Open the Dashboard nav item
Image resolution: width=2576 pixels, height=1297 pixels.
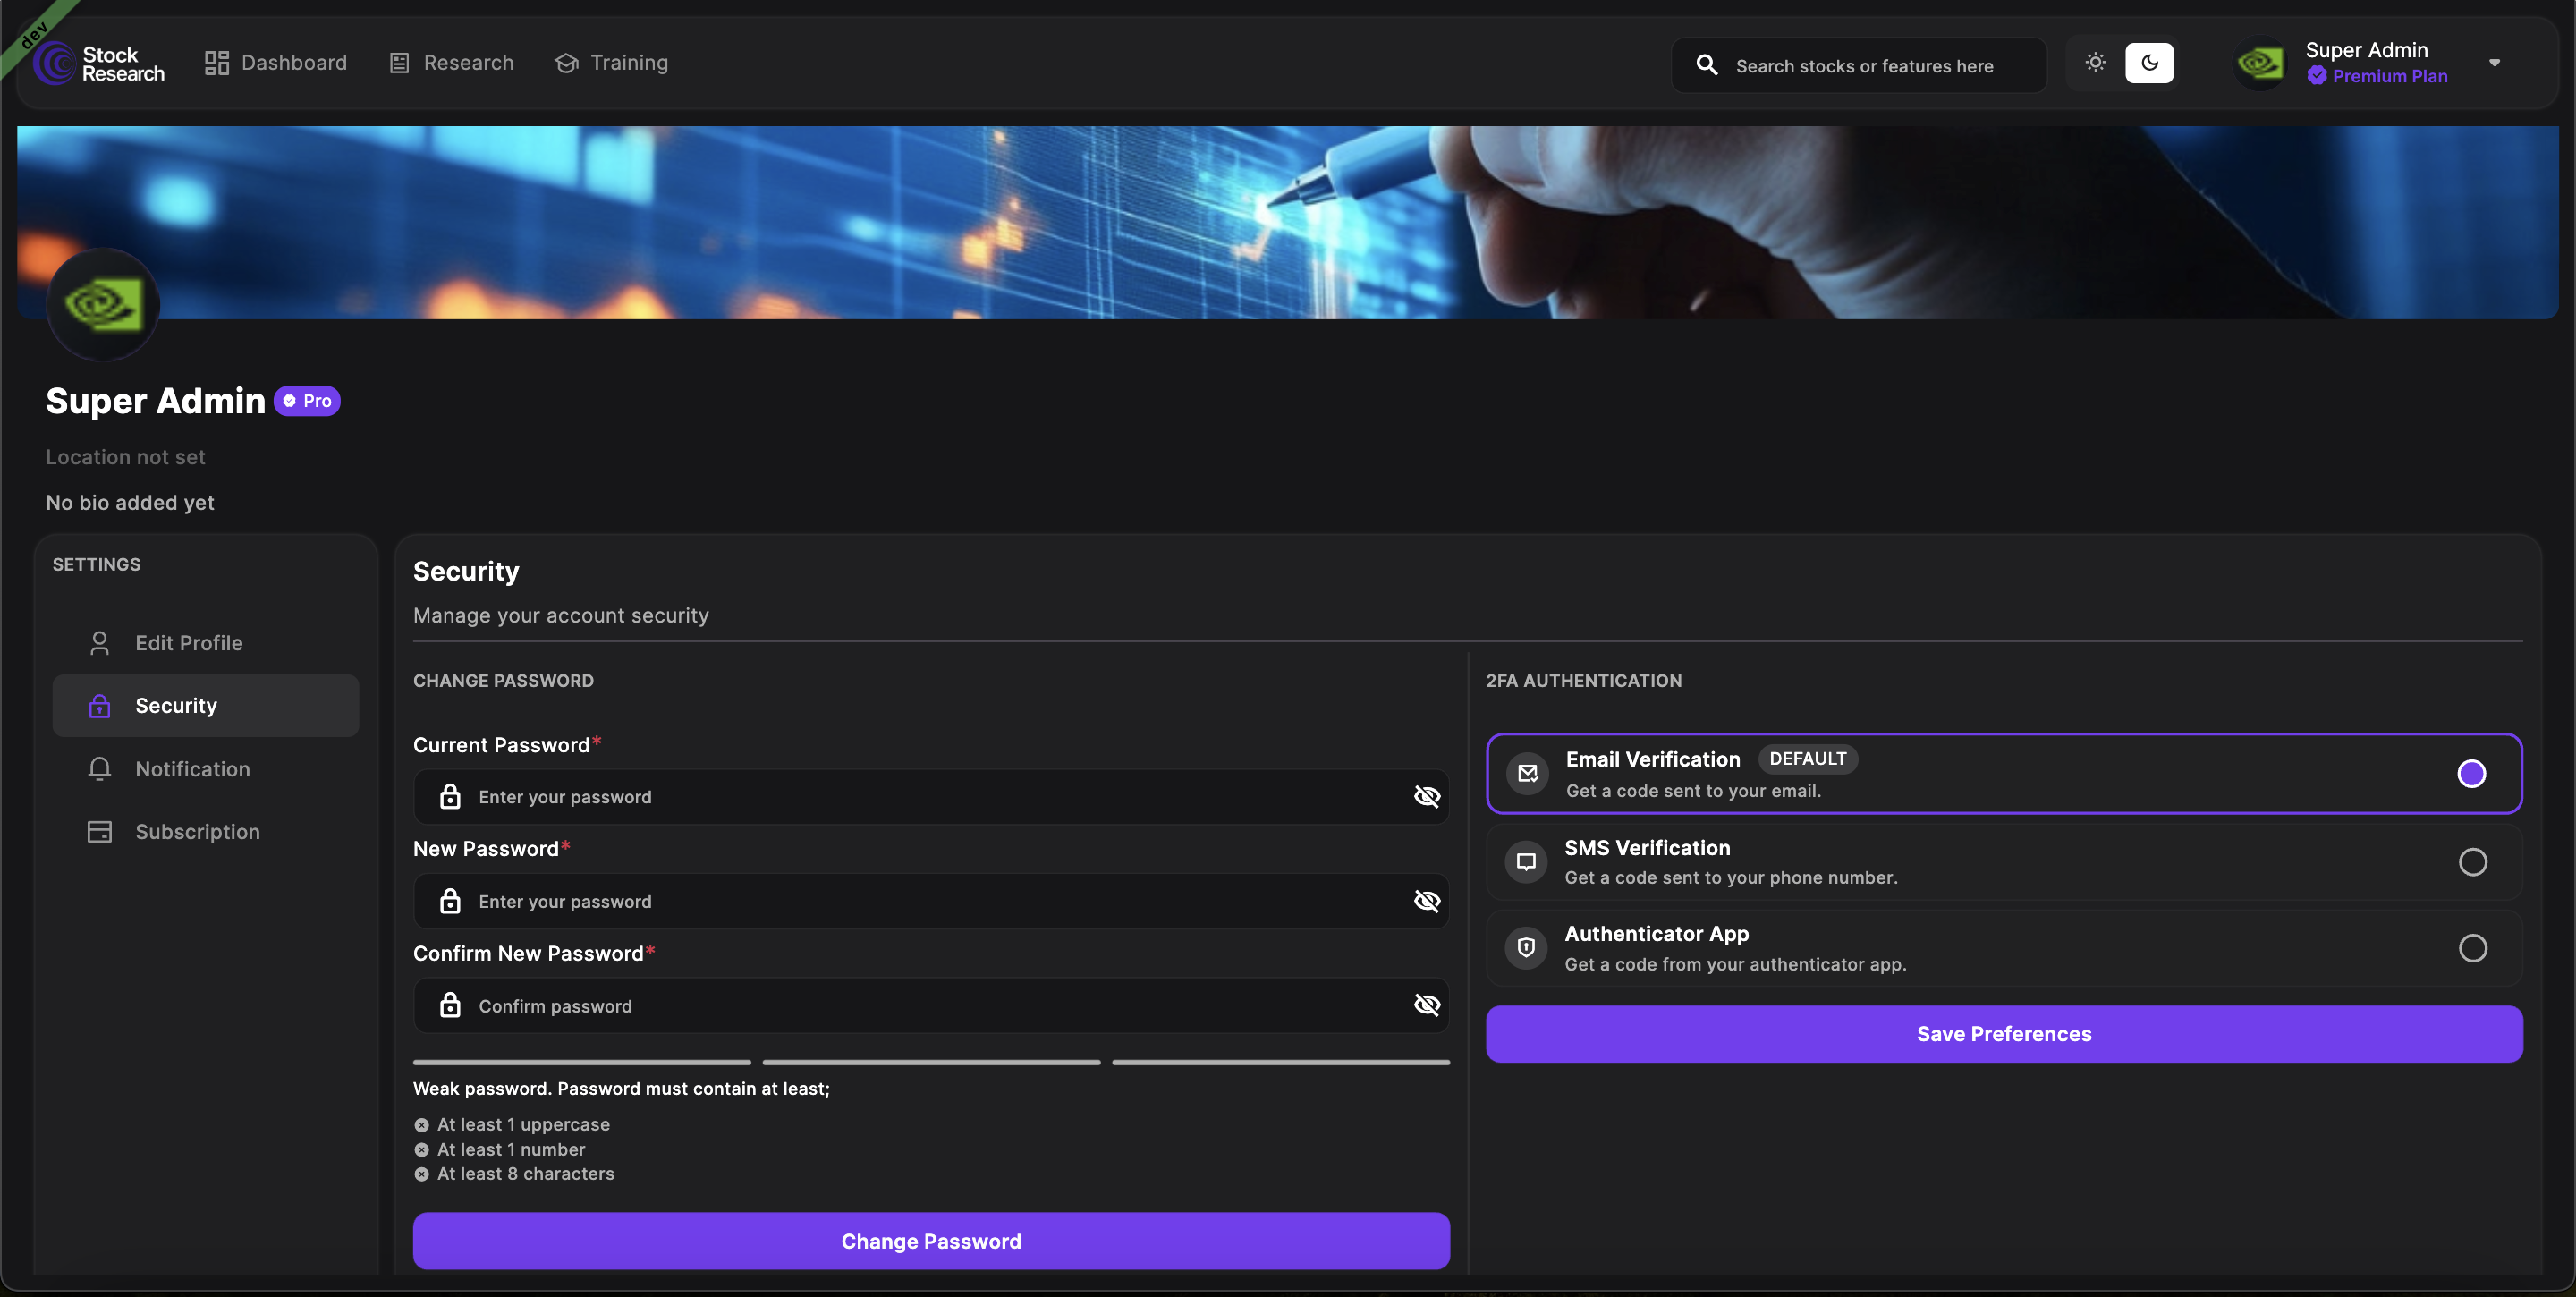point(276,63)
